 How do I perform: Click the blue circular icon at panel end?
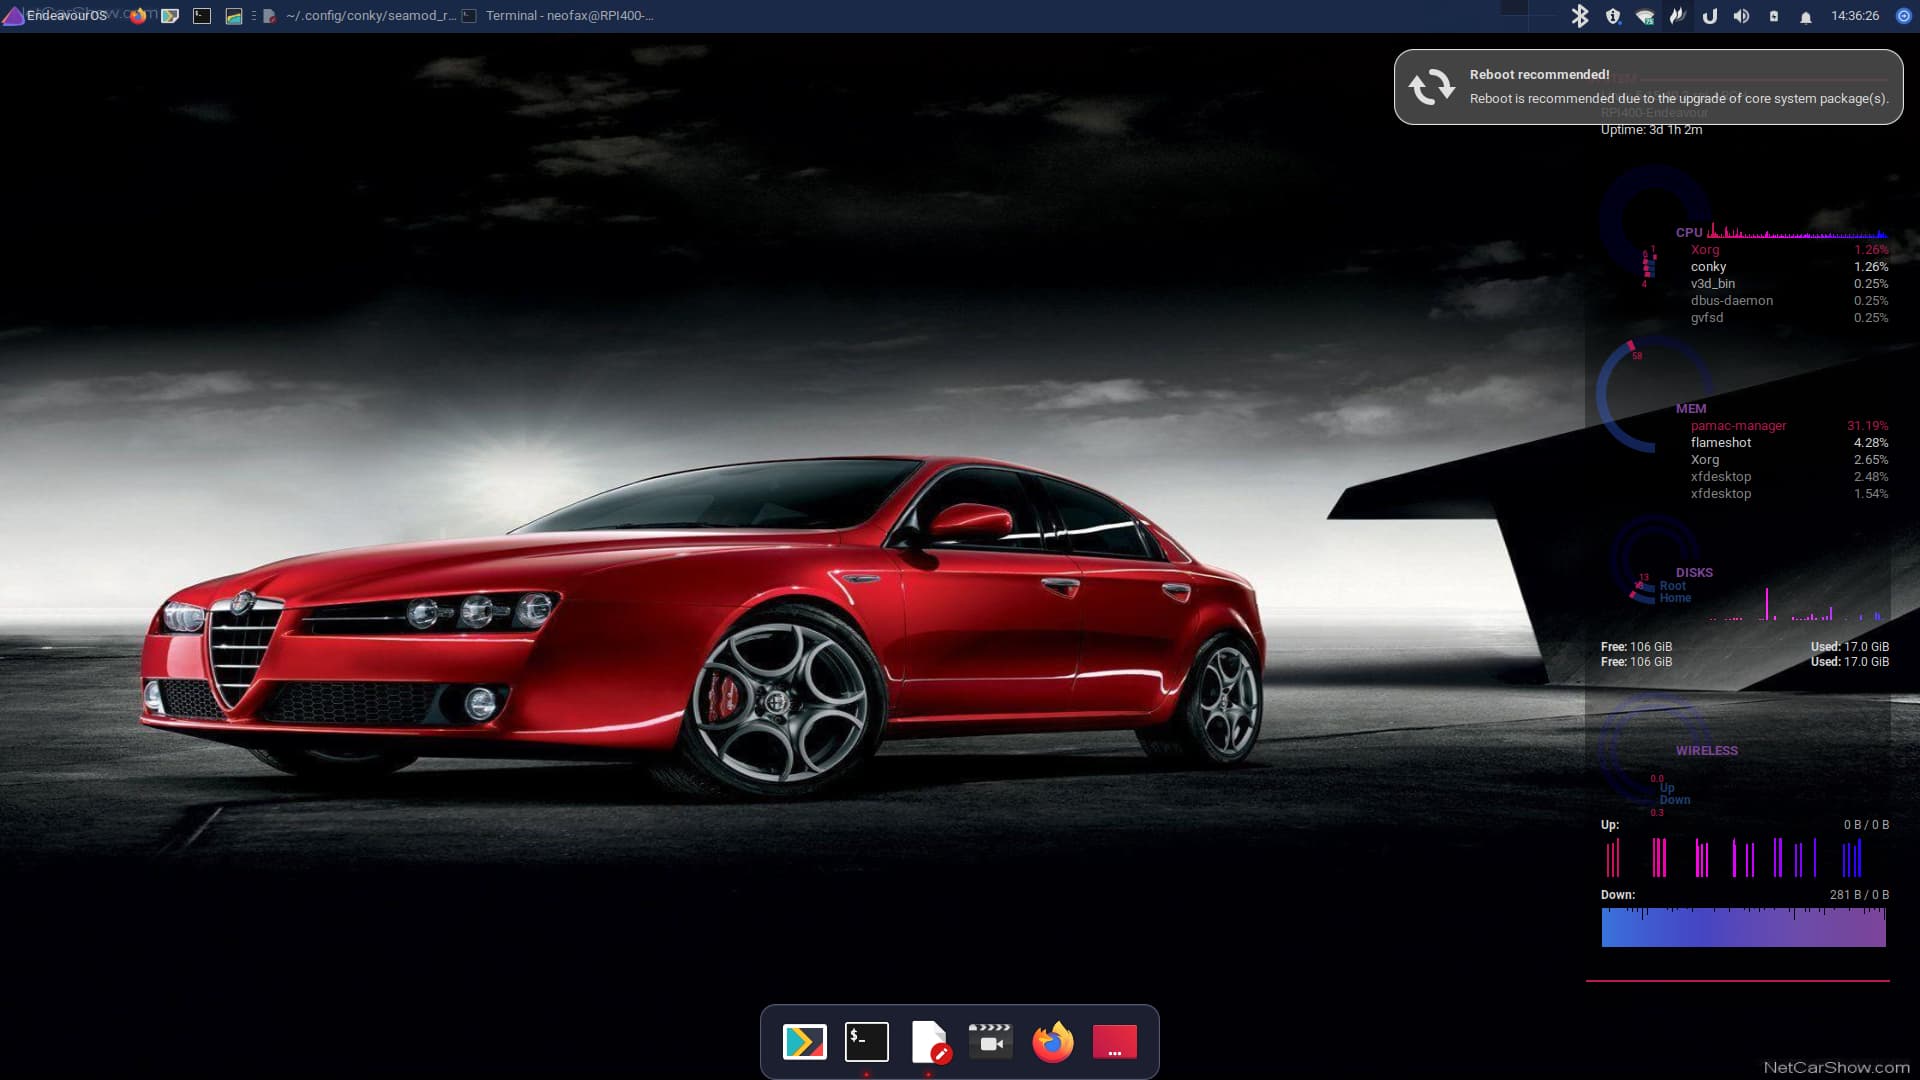coord(1904,16)
